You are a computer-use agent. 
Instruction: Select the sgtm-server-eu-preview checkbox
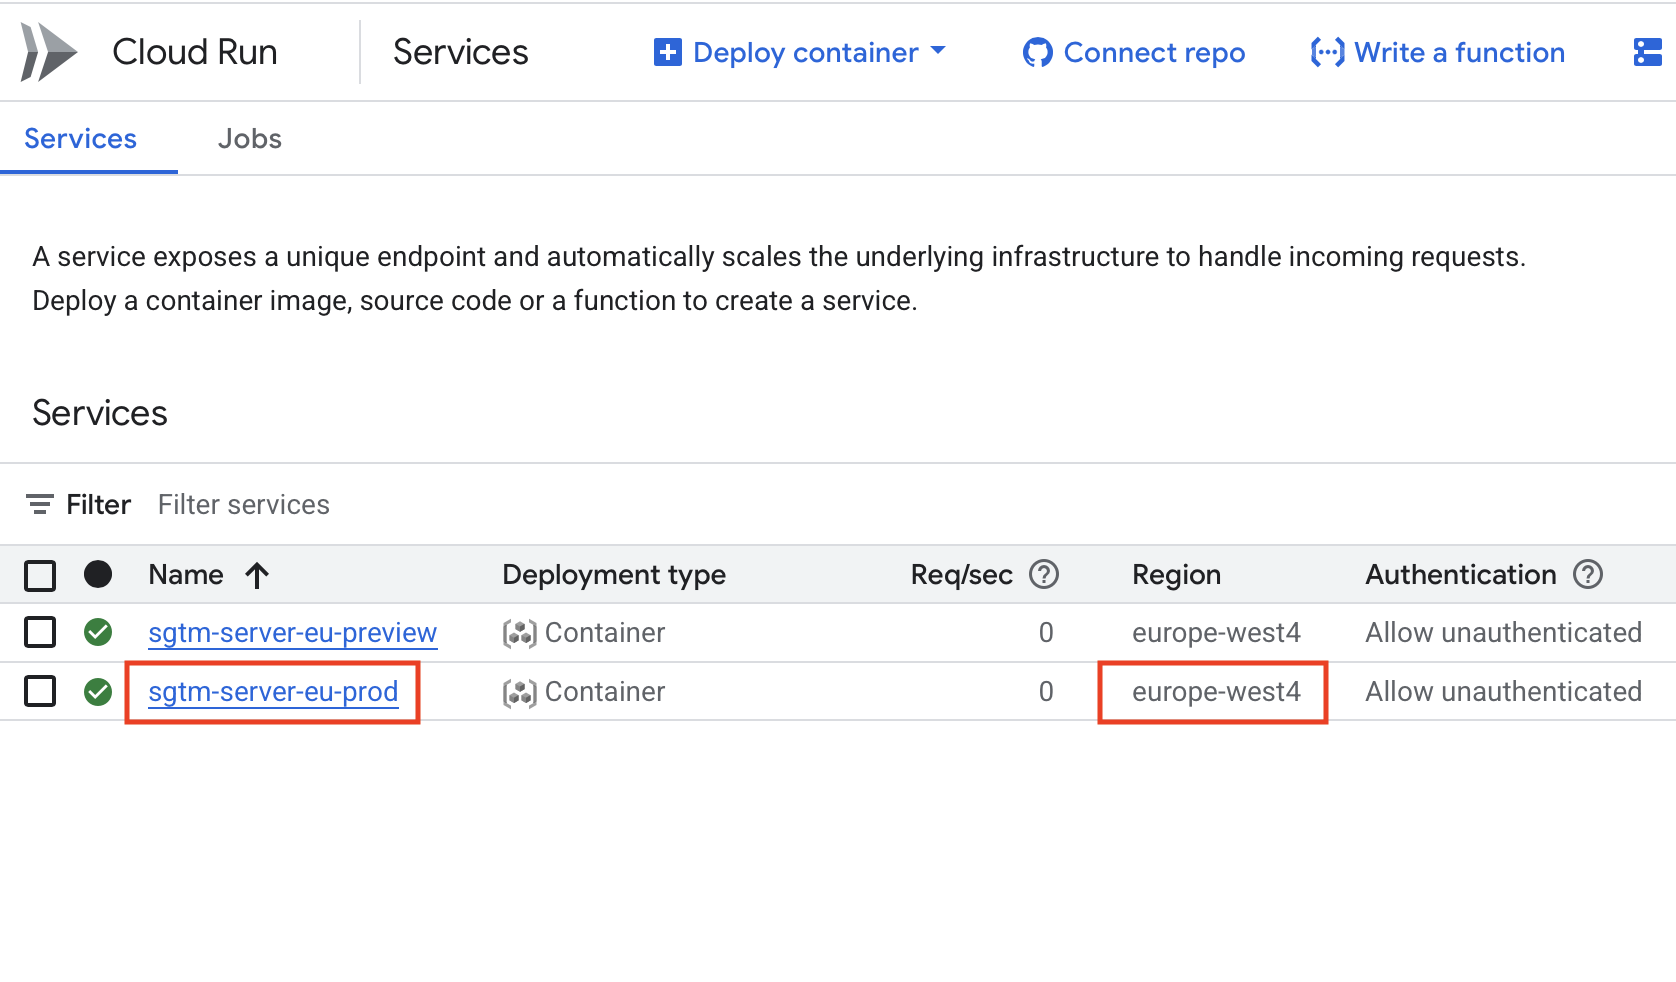(40, 632)
